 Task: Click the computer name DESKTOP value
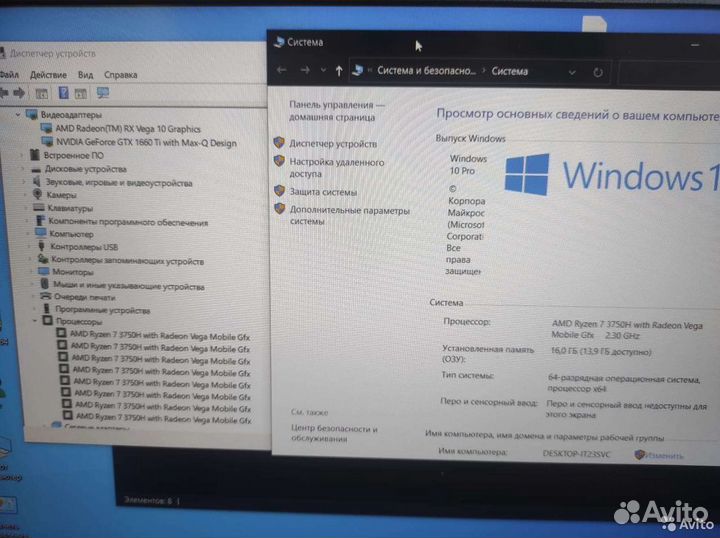(577, 454)
